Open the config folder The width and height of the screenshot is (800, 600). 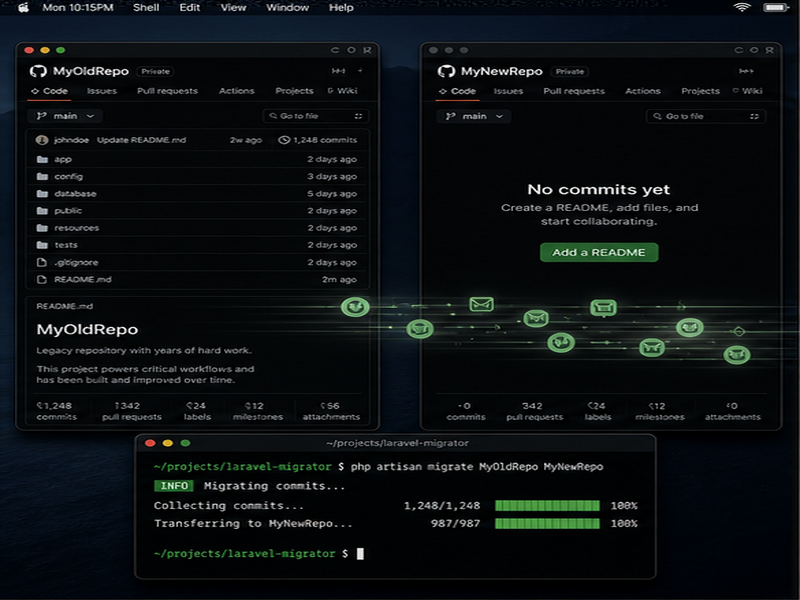(x=68, y=177)
